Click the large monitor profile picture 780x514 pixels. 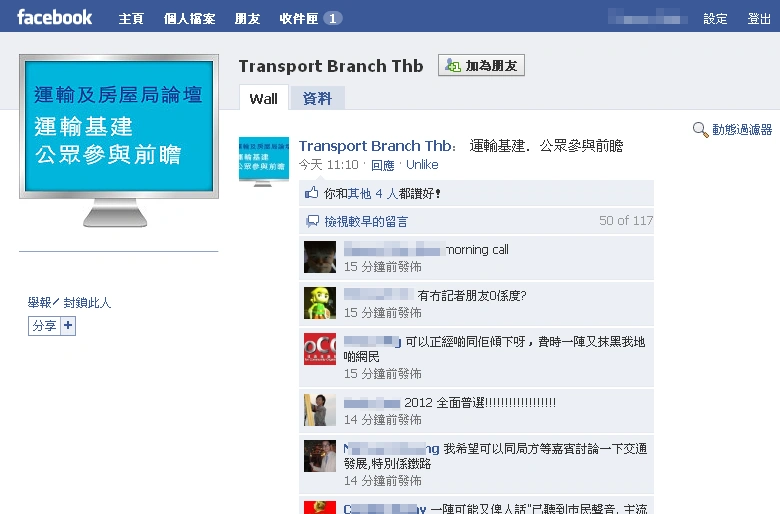tap(119, 140)
